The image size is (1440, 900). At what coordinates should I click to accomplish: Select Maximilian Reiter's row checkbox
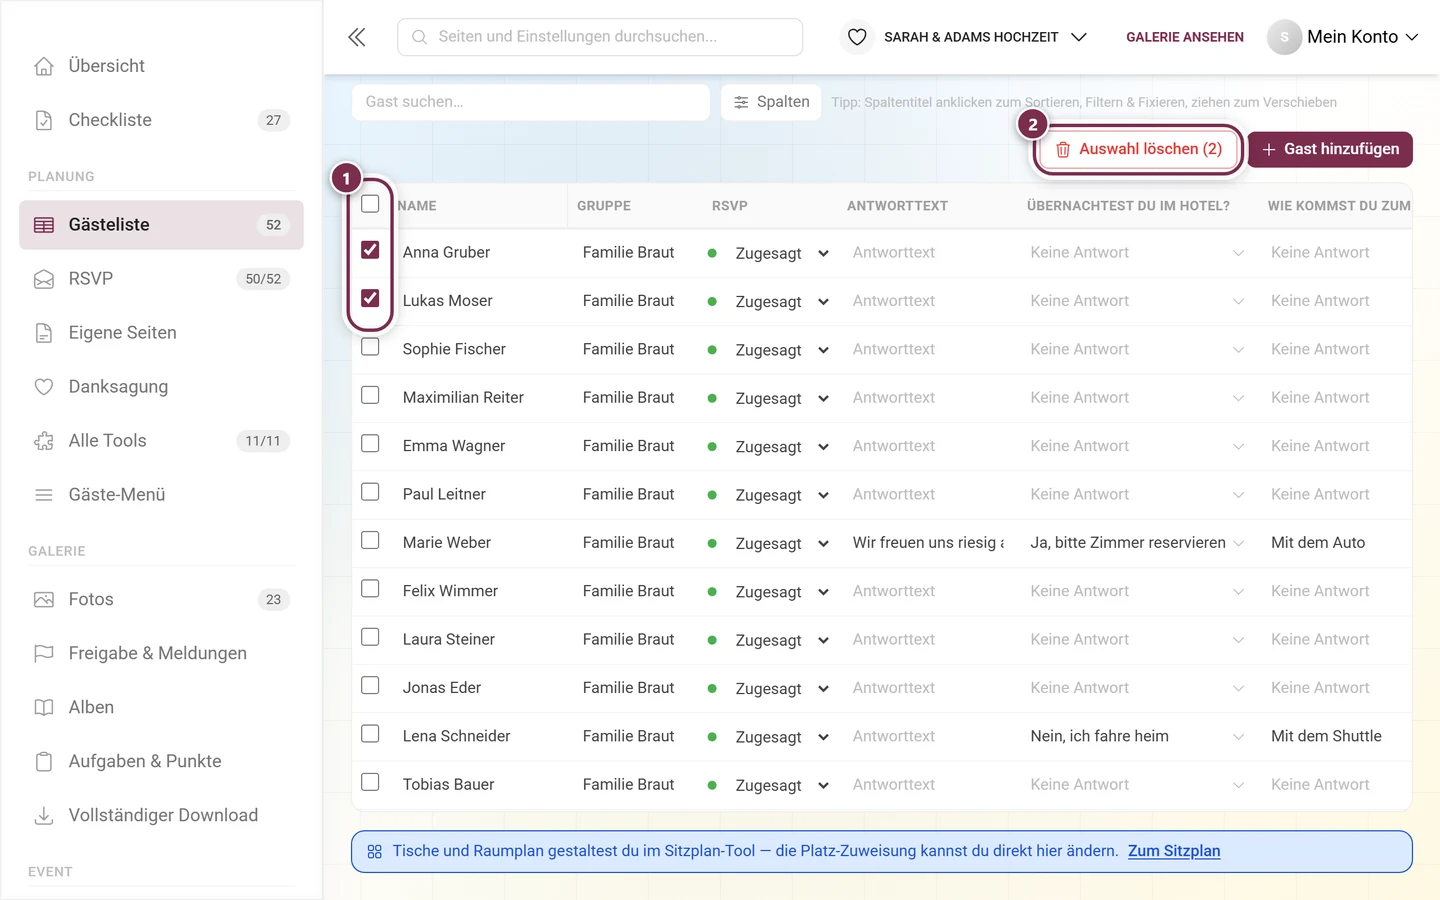pyautogui.click(x=370, y=395)
